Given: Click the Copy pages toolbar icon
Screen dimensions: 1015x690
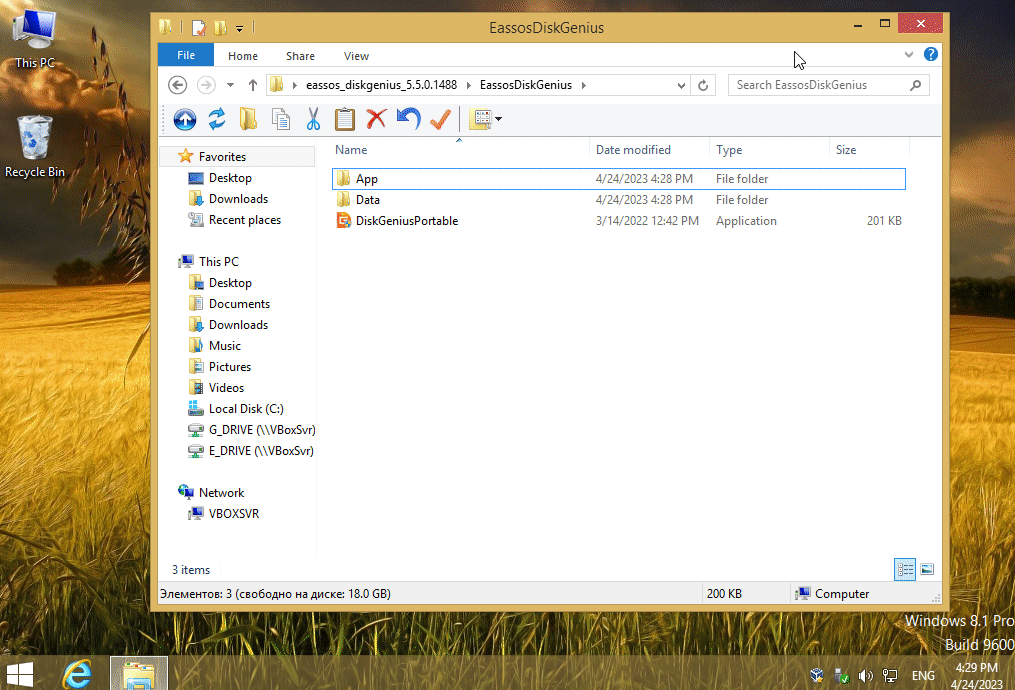Looking at the screenshot, I should 280,119.
